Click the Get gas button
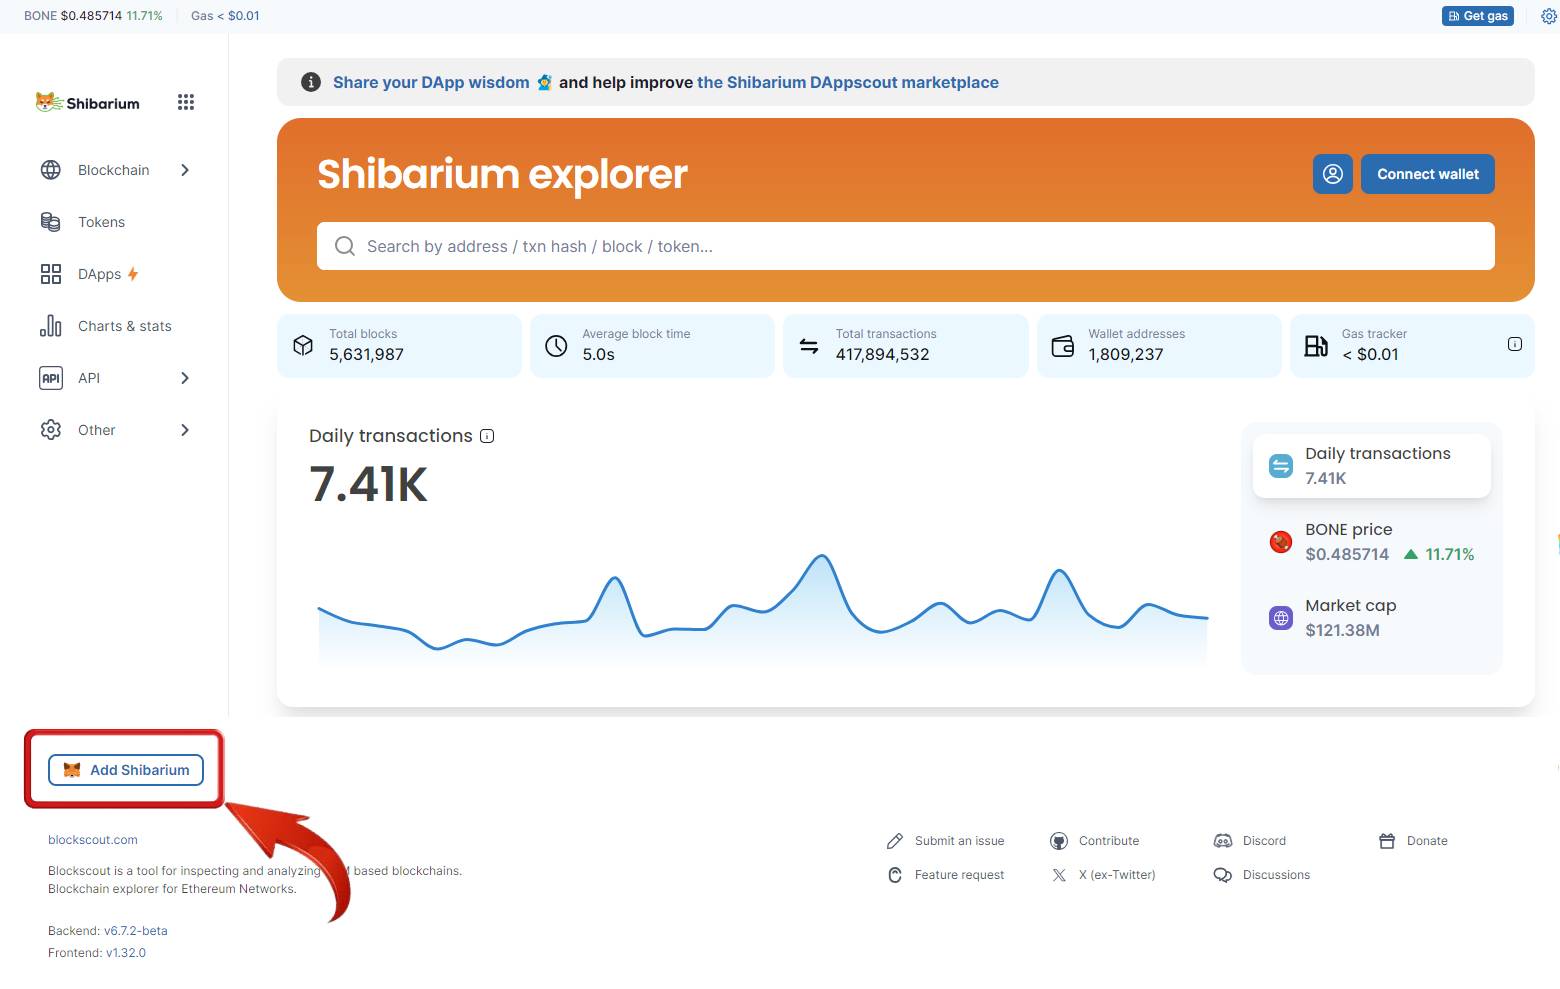1560x989 pixels. pos(1478,16)
